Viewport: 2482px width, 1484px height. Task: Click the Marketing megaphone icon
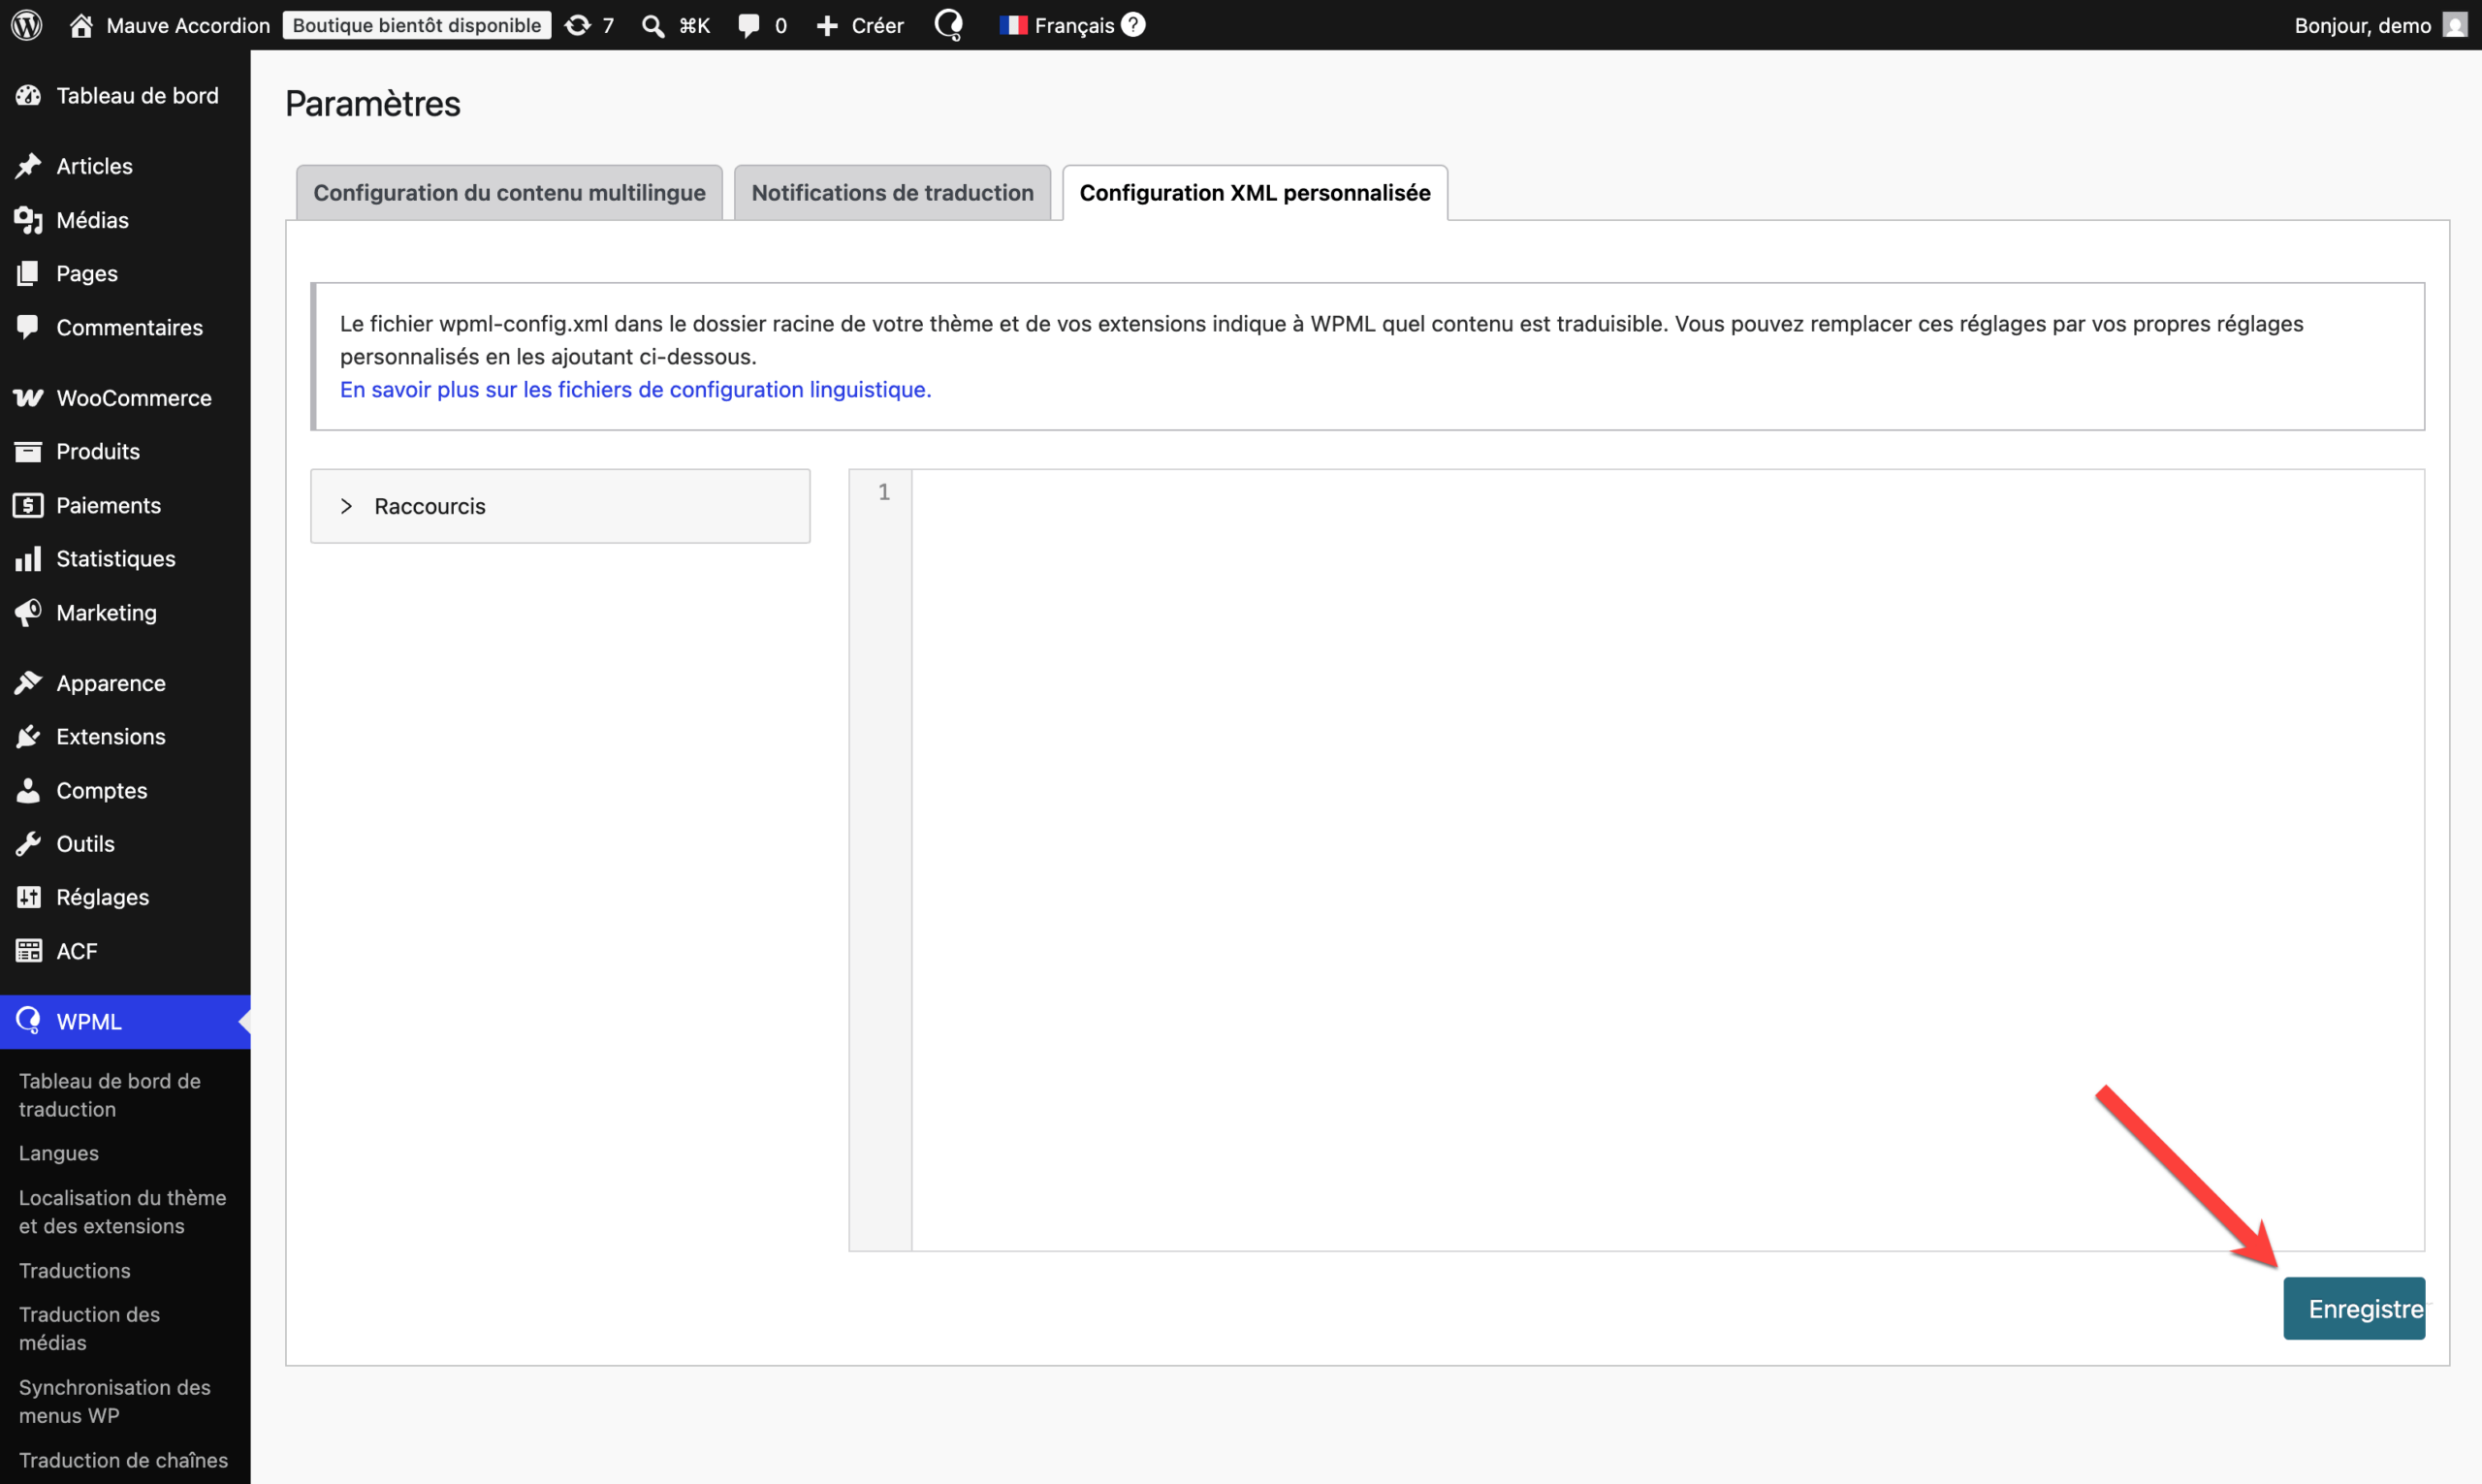(28, 612)
